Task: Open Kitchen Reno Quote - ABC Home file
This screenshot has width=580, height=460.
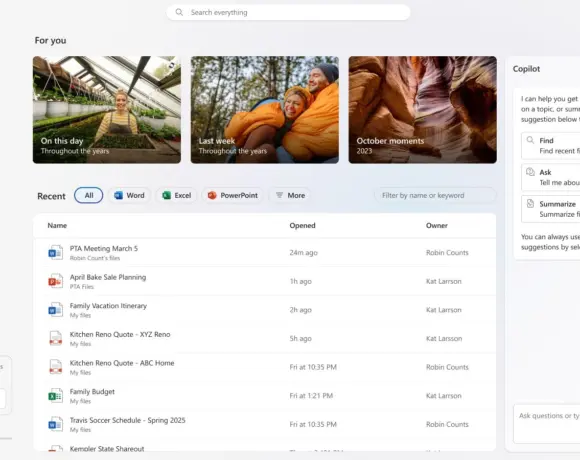Action: coord(122,363)
